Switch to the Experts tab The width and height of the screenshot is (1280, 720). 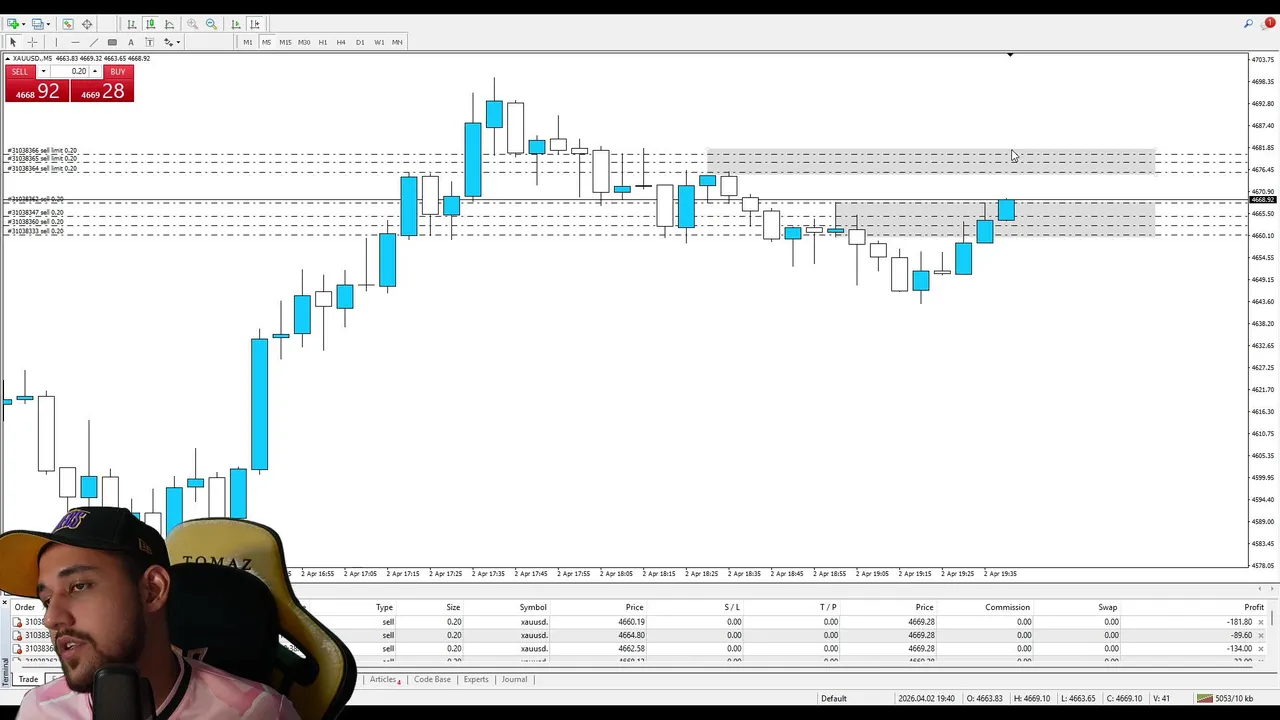tap(476, 679)
